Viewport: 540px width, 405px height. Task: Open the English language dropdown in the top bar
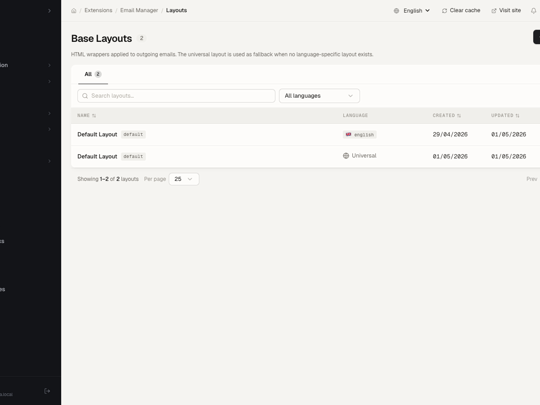(x=412, y=11)
